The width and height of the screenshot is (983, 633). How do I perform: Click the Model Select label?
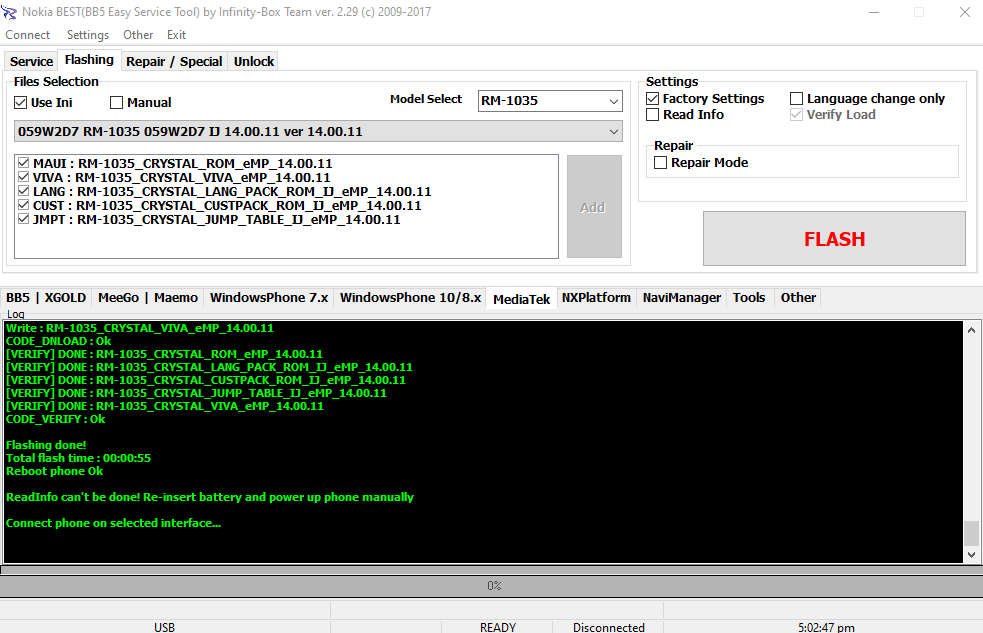pos(426,99)
